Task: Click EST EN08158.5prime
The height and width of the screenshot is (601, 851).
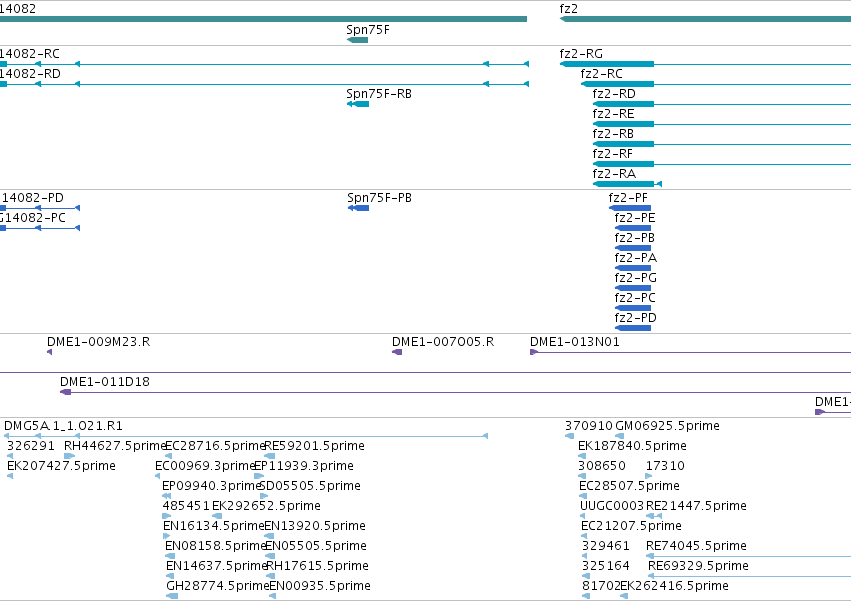Action: click(x=216, y=546)
